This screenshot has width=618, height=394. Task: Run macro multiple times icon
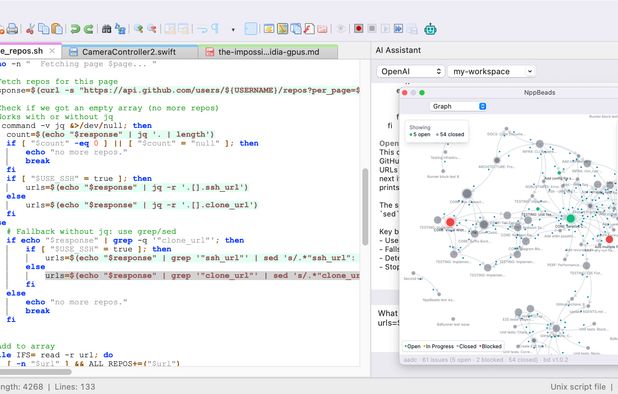click(398, 29)
